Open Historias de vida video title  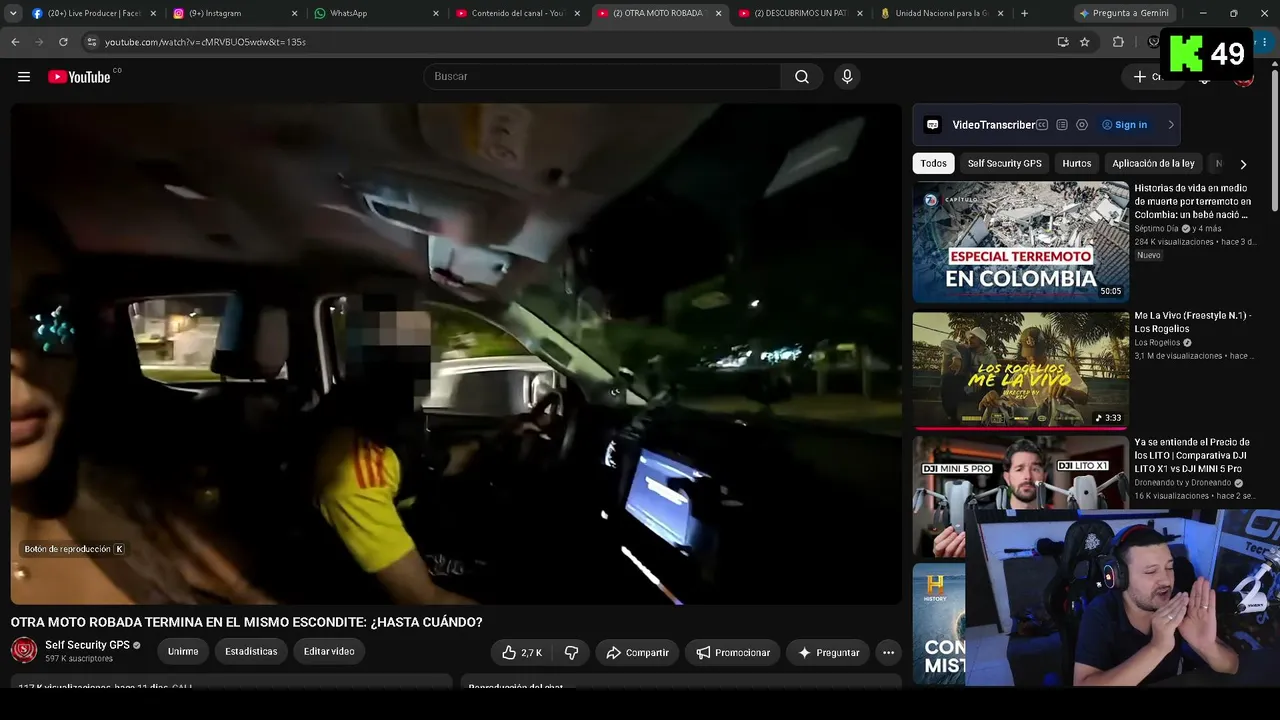(1192, 201)
